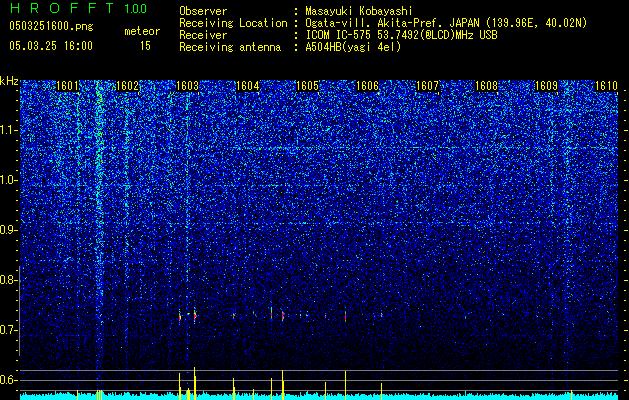Click the 1601 time marker

pos(67,86)
